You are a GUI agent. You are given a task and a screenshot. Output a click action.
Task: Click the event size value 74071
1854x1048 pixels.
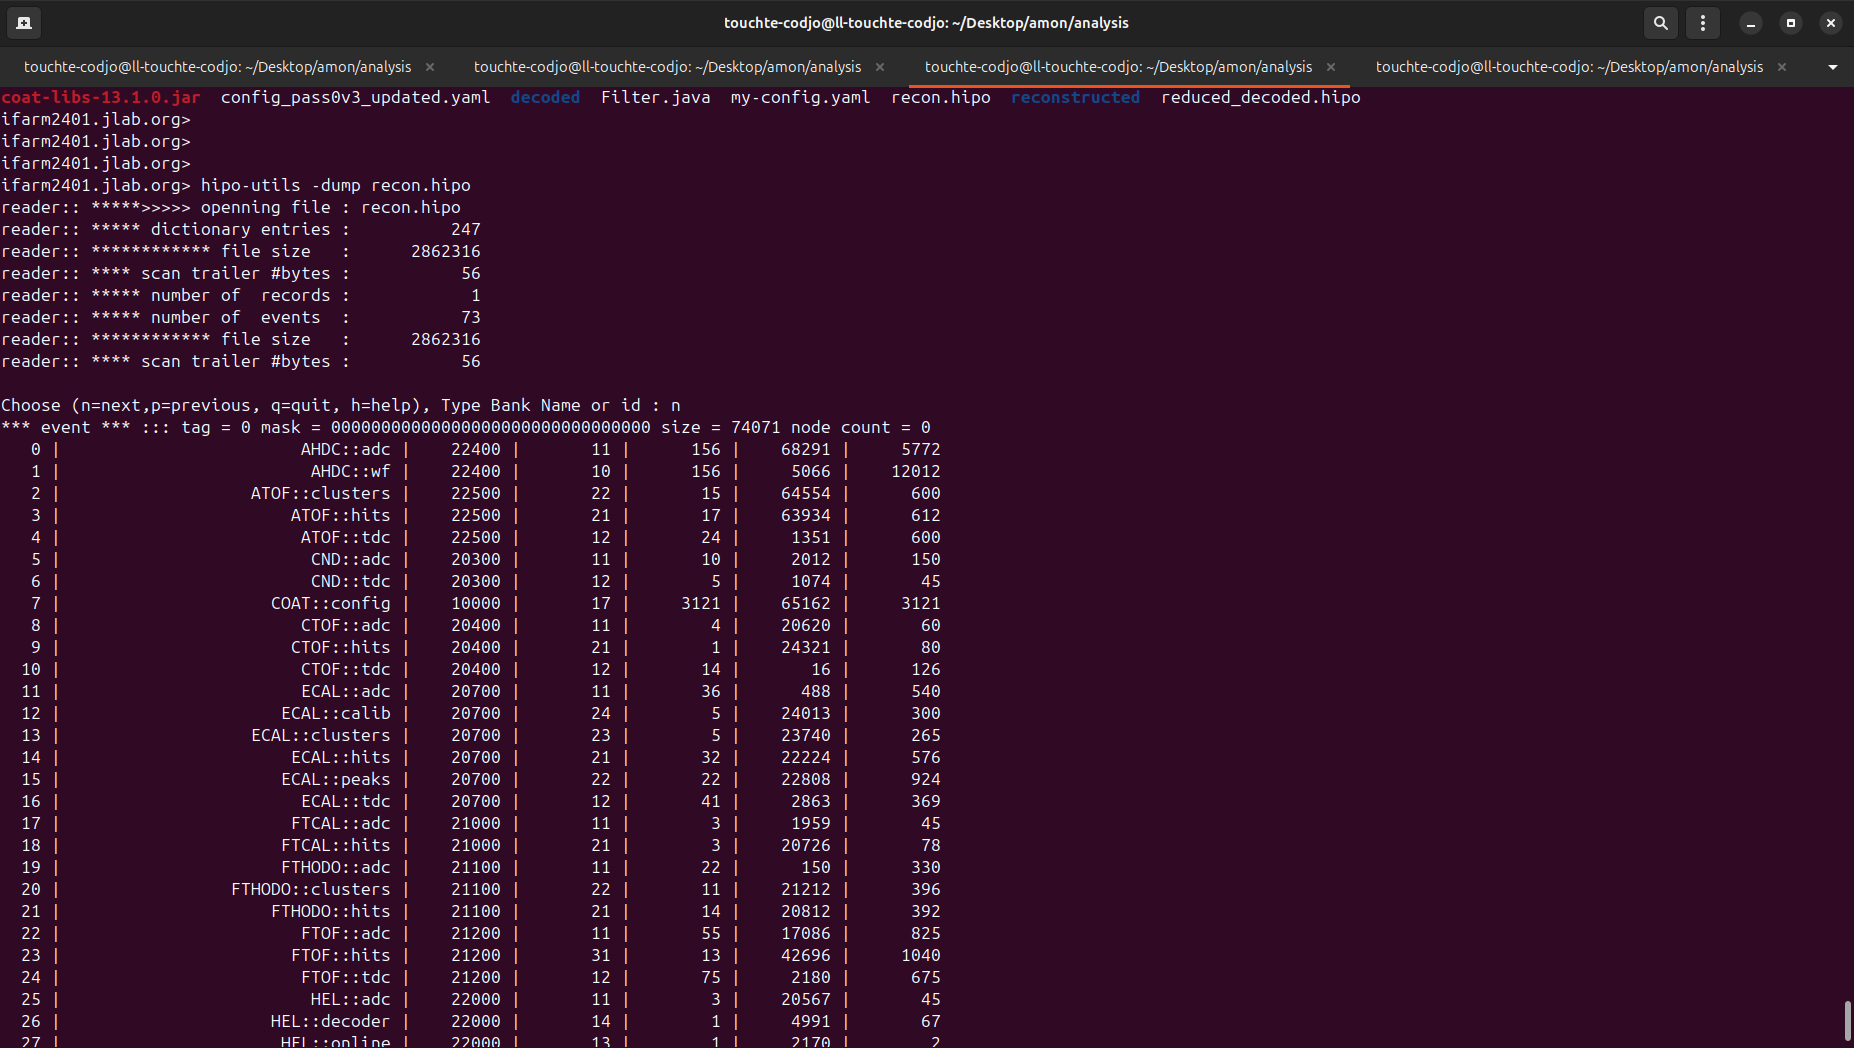pyautogui.click(x=756, y=427)
